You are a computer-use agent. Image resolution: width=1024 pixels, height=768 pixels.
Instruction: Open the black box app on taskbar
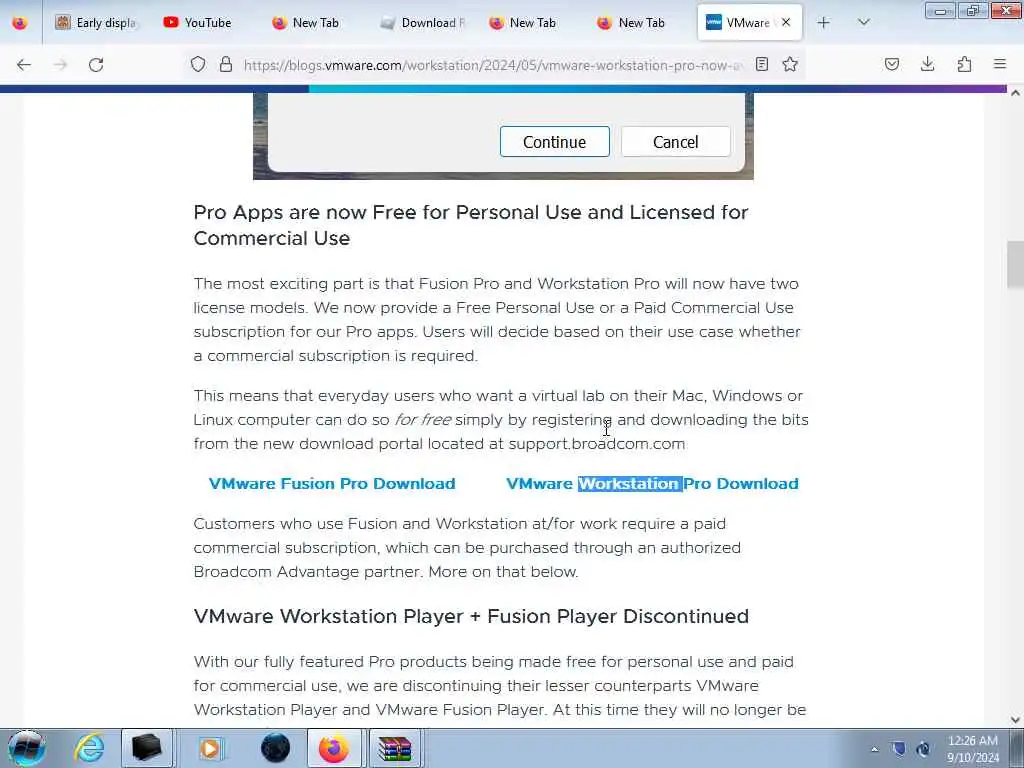tap(147, 748)
